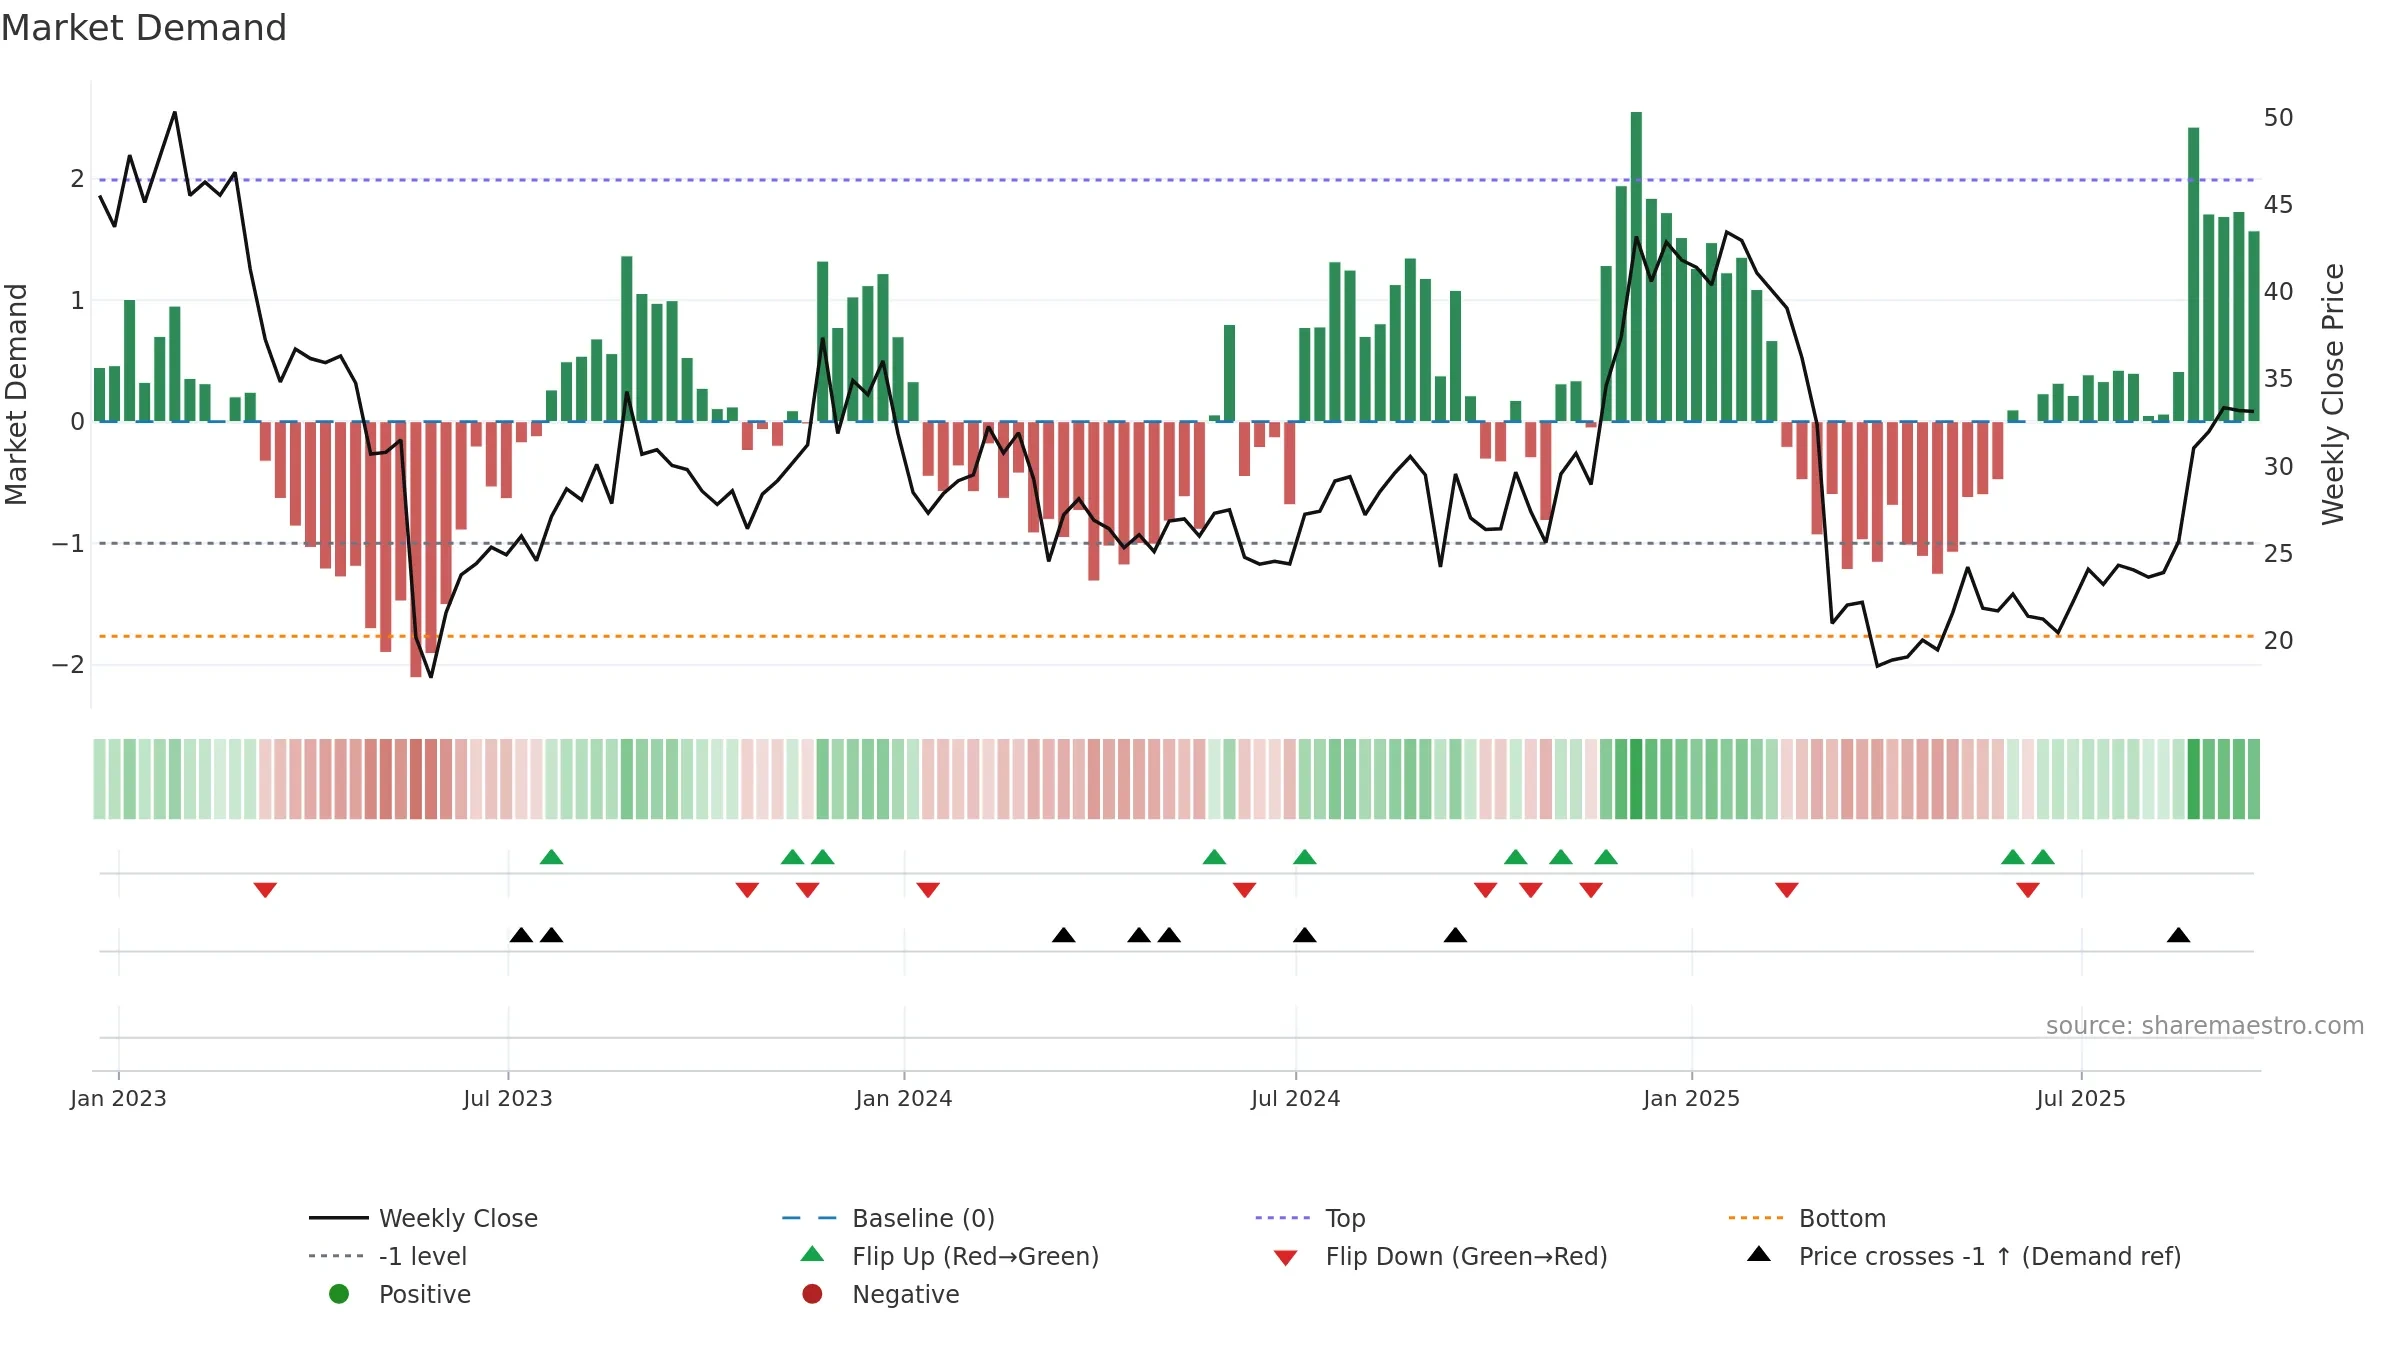Click the 'Jul 2025' x-axis tick label
The image size is (2400, 1350).
2081,1098
